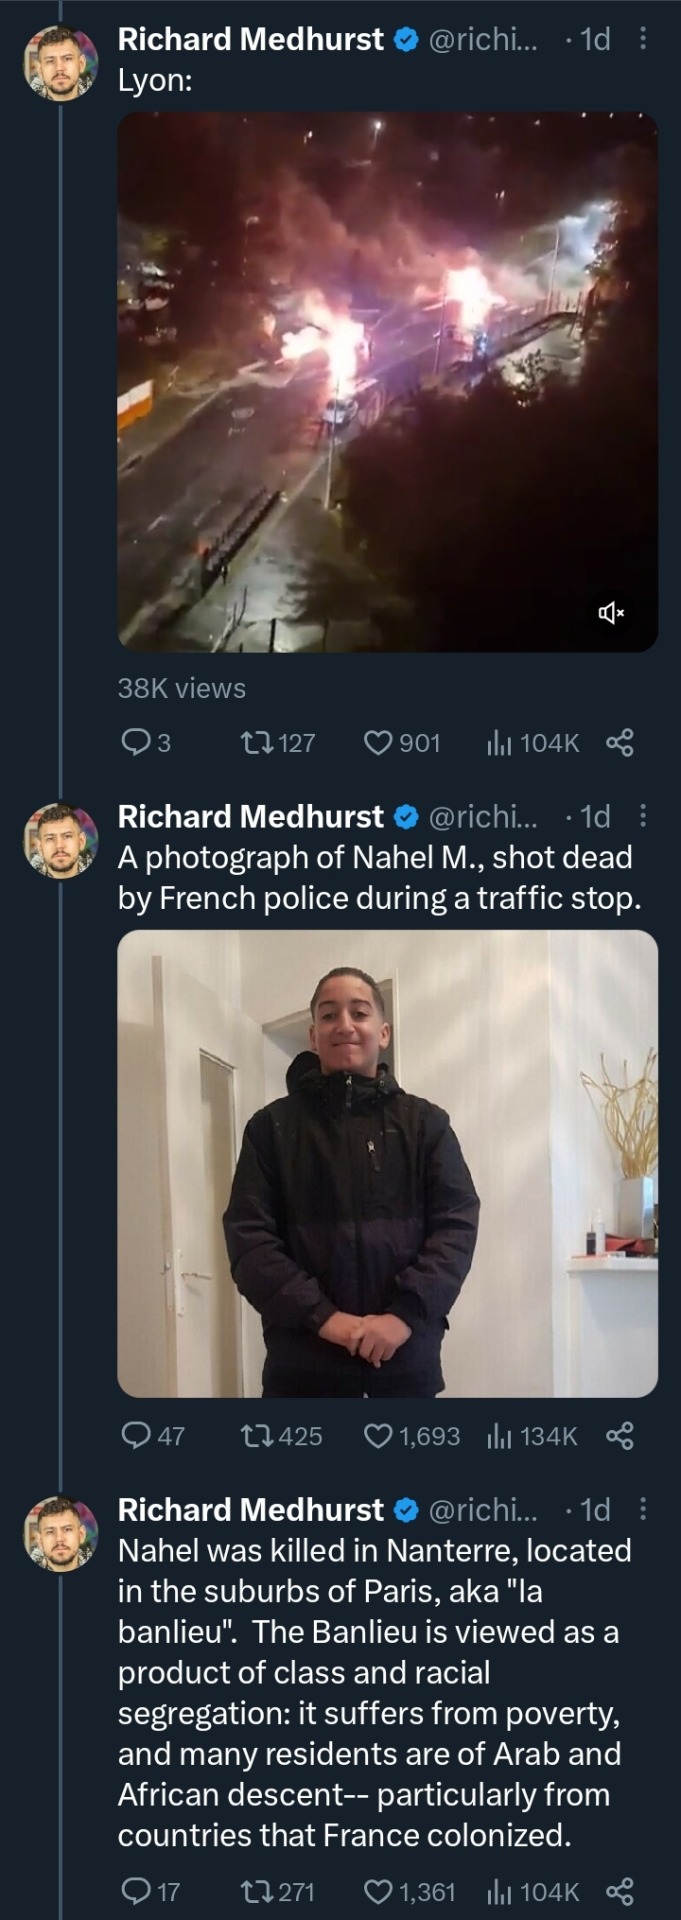
Task: Open more options for the Nanterre tweet
Action: (643, 1509)
